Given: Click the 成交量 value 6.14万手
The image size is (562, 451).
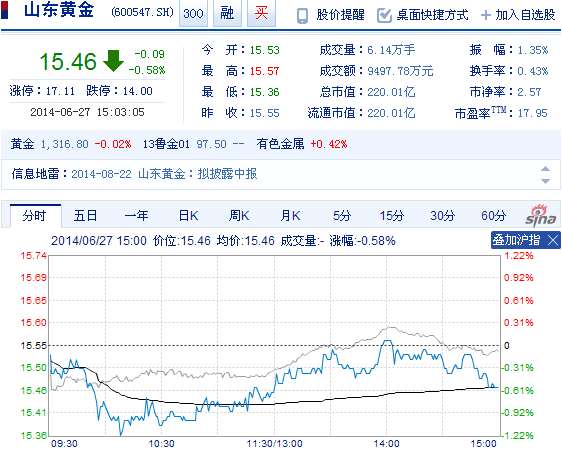Looking at the screenshot, I should point(391,50).
